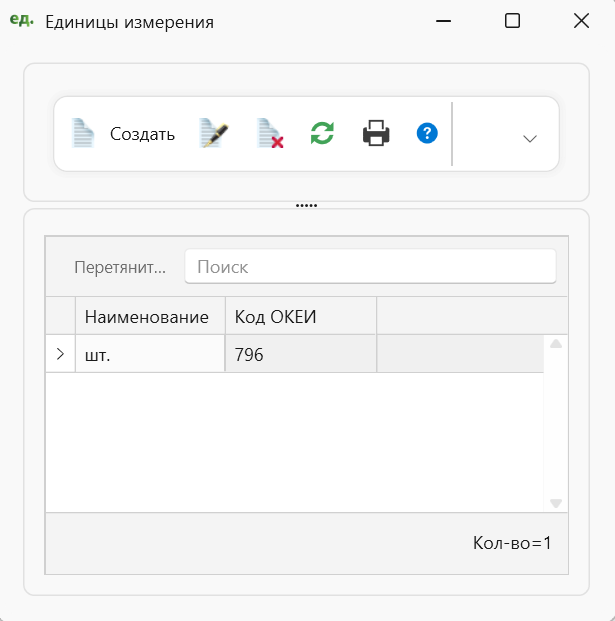Sort by the Наименование column header
615x621 pixels.
pyautogui.click(x=150, y=317)
